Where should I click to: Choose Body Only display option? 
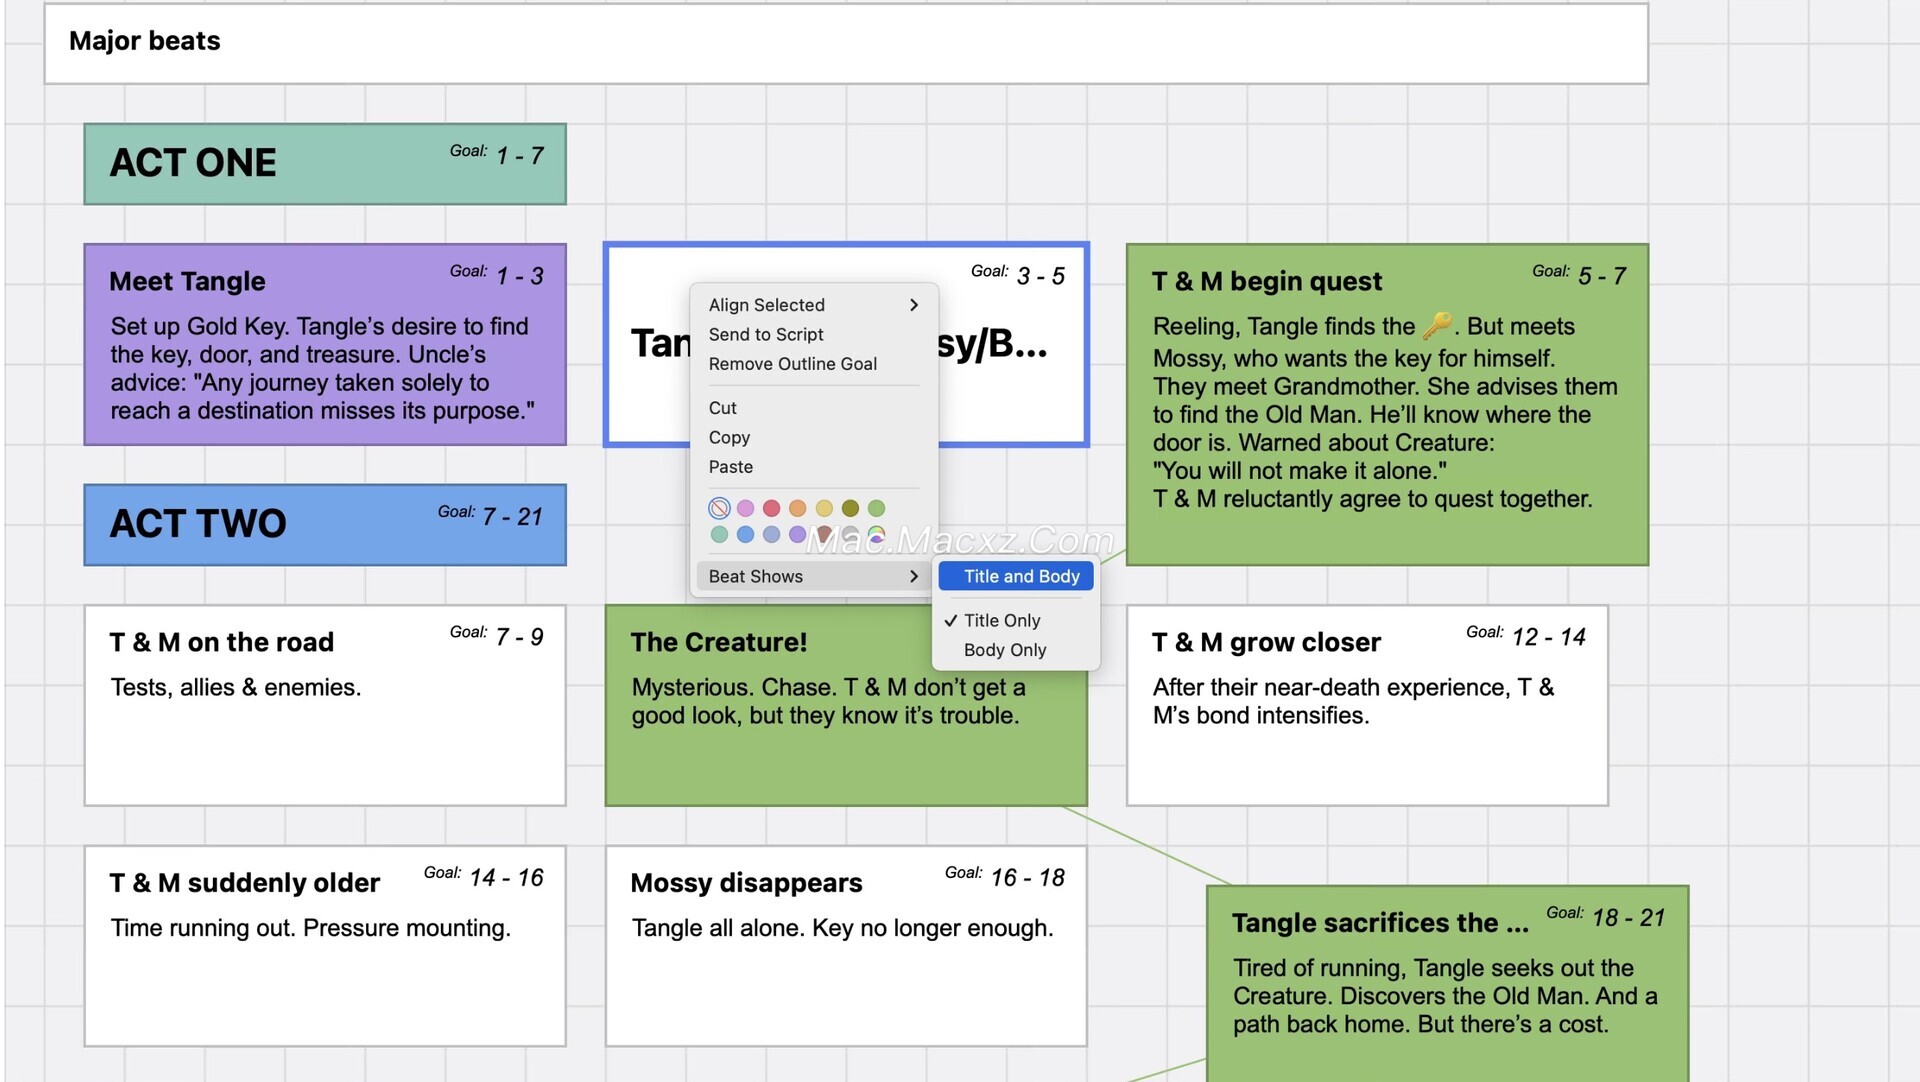point(1004,650)
